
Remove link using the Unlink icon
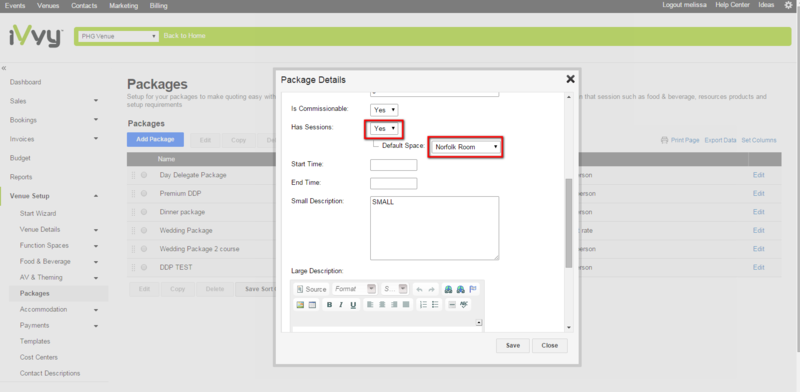(461, 289)
